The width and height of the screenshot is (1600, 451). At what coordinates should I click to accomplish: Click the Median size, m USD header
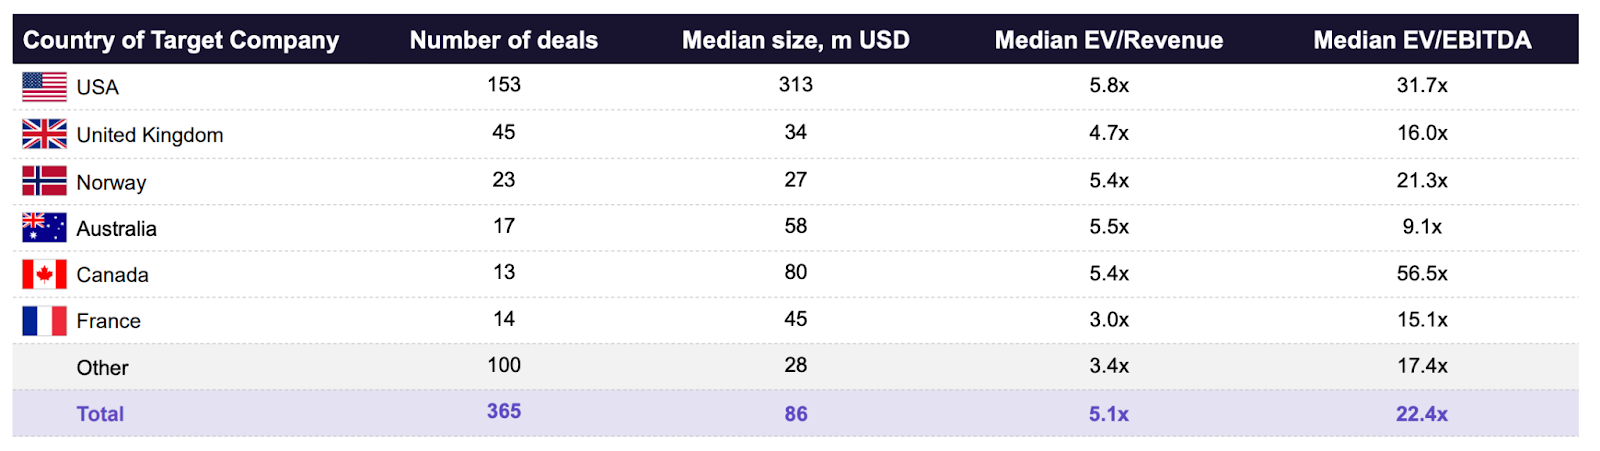click(x=796, y=40)
